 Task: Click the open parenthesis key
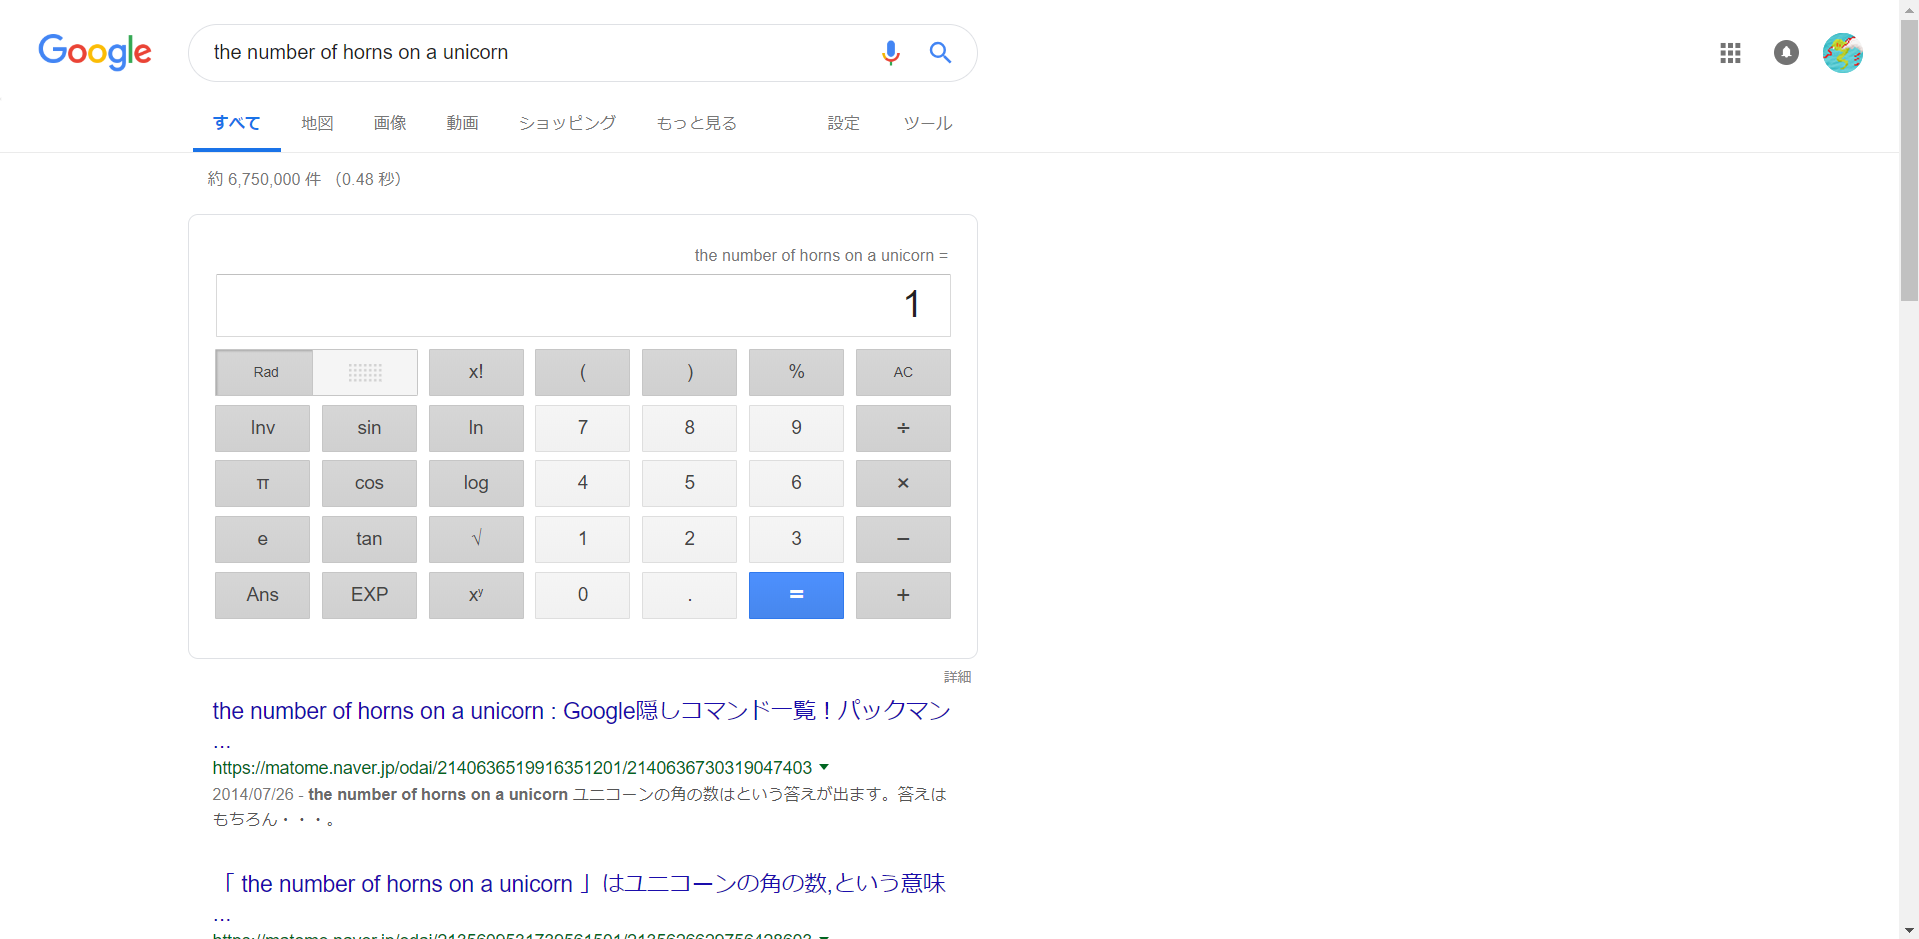pyautogui.click(x=582, y=372)
